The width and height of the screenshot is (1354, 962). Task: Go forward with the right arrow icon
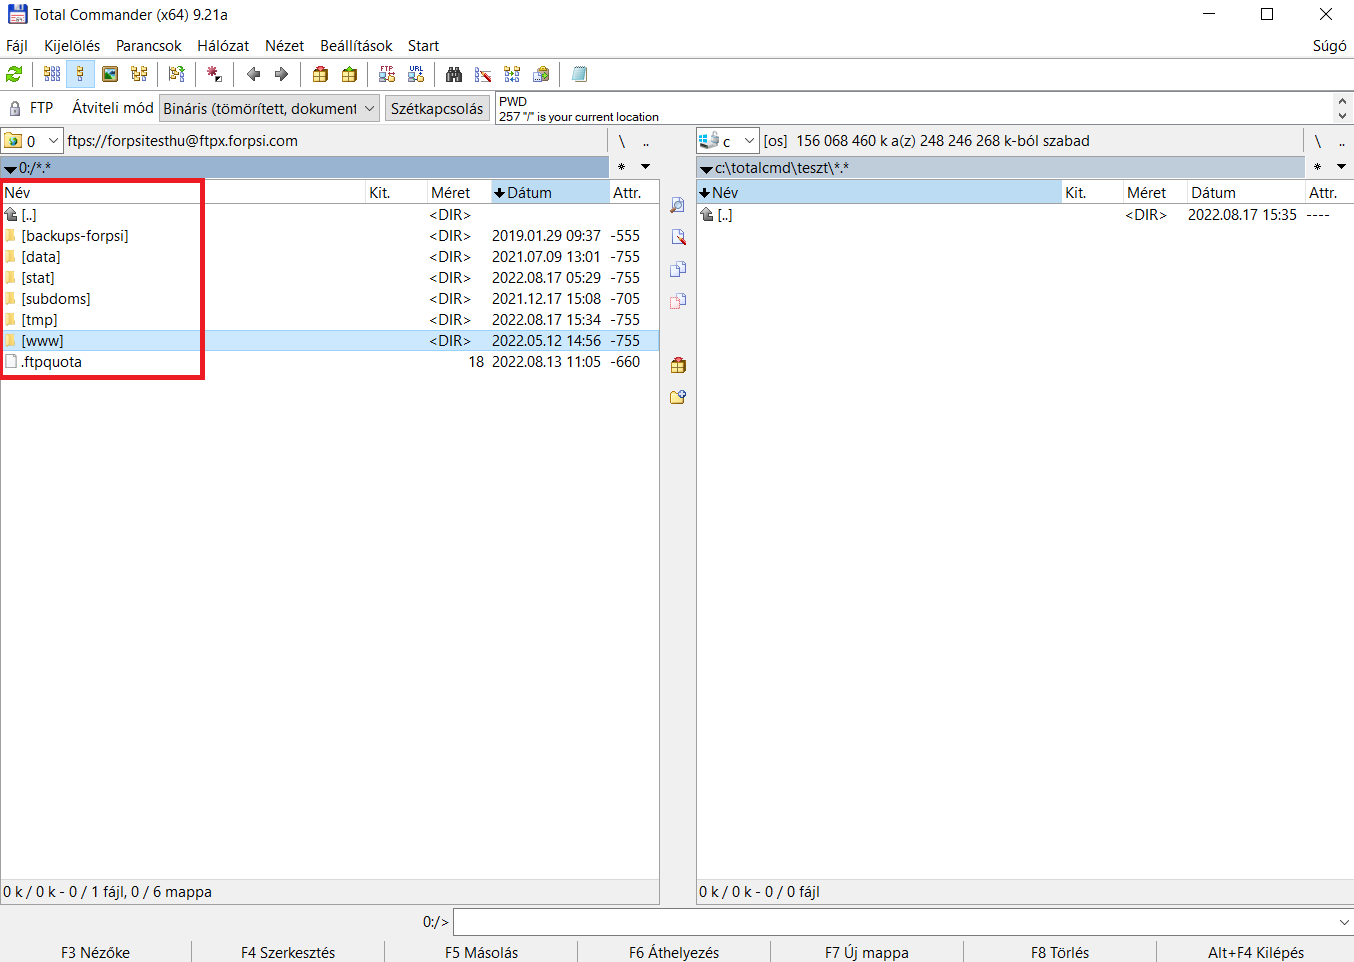(x=281, y=74)
